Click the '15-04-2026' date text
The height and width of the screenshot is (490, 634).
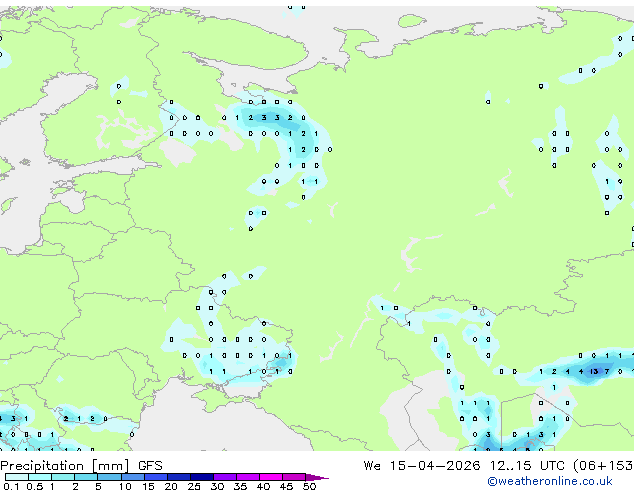tap(435, 465)
